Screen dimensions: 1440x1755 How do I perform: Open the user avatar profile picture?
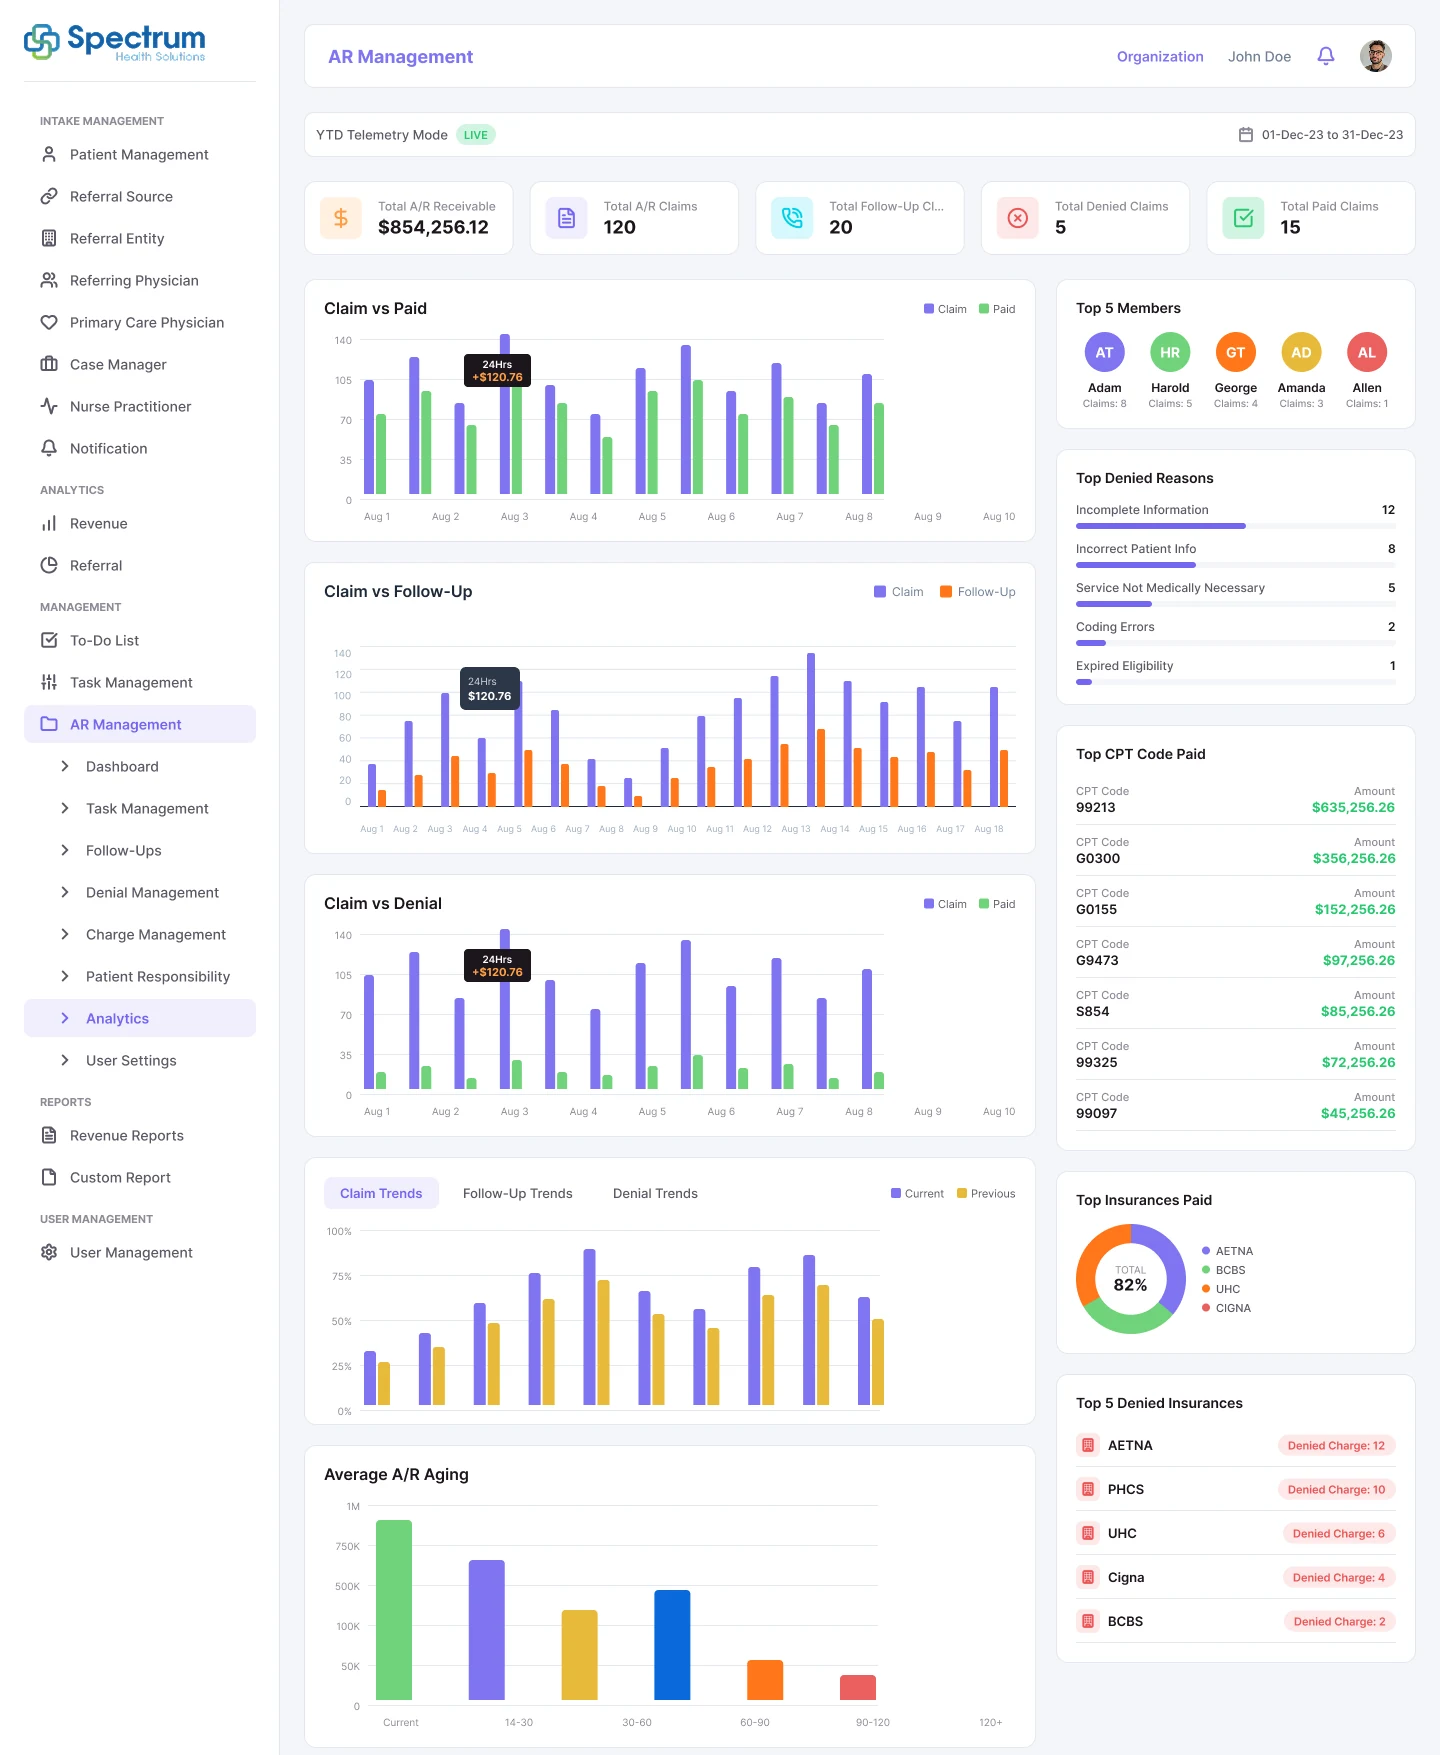click(x=1376, y=56)
